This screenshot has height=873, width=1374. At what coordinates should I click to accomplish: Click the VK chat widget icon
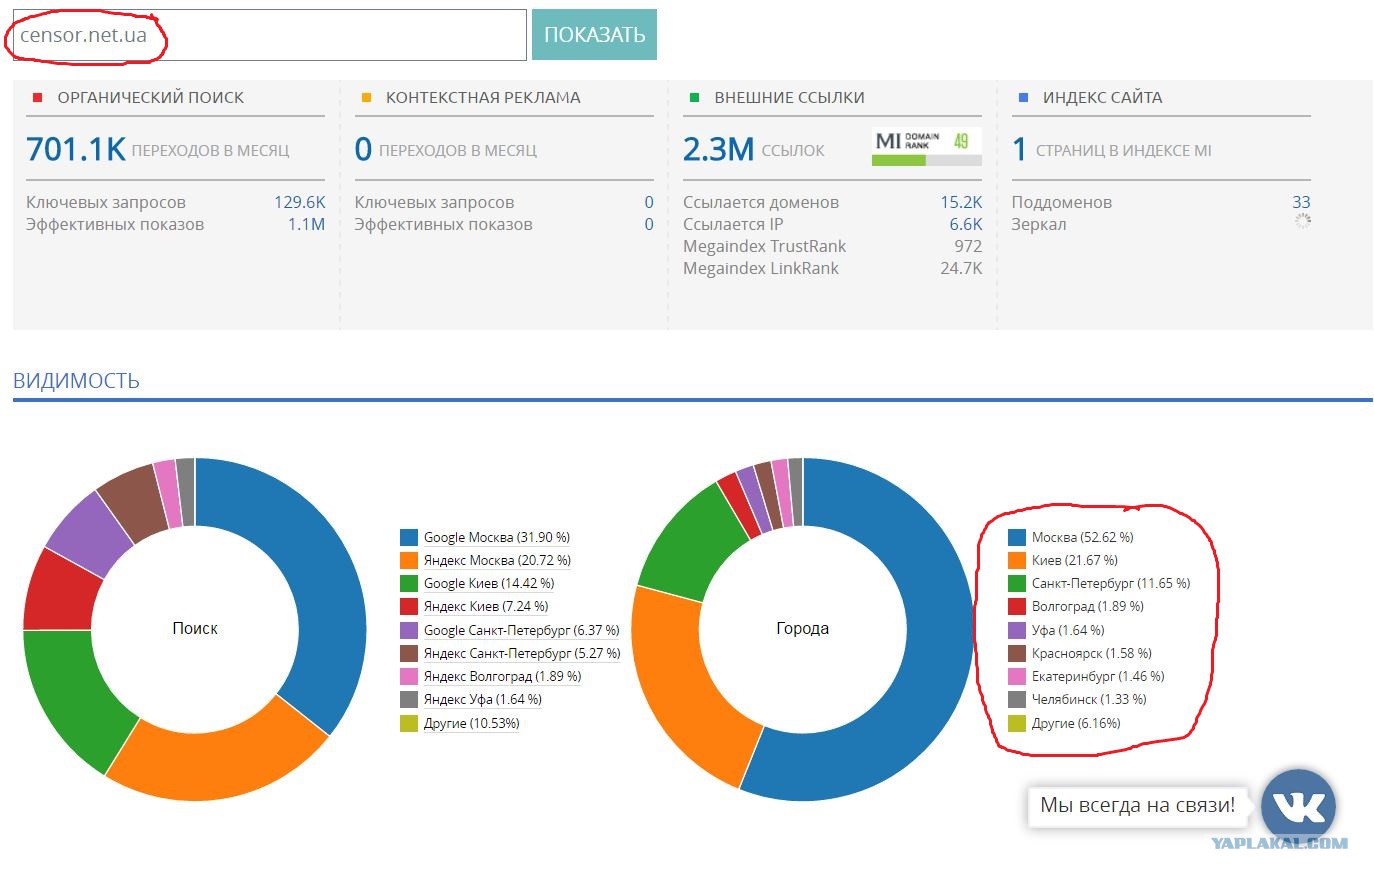click(1298, 805)
